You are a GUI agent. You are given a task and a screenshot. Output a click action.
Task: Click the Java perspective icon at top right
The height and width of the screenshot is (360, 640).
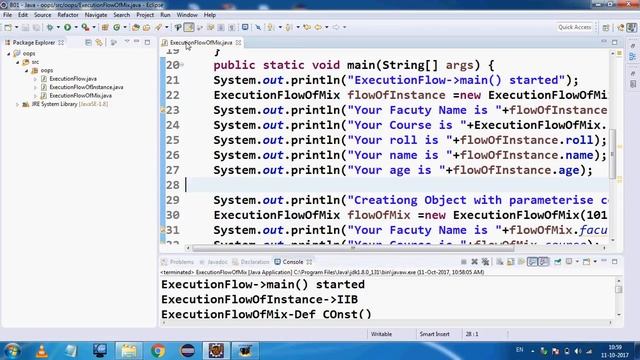pyautogui.click(x=631, y=27)
